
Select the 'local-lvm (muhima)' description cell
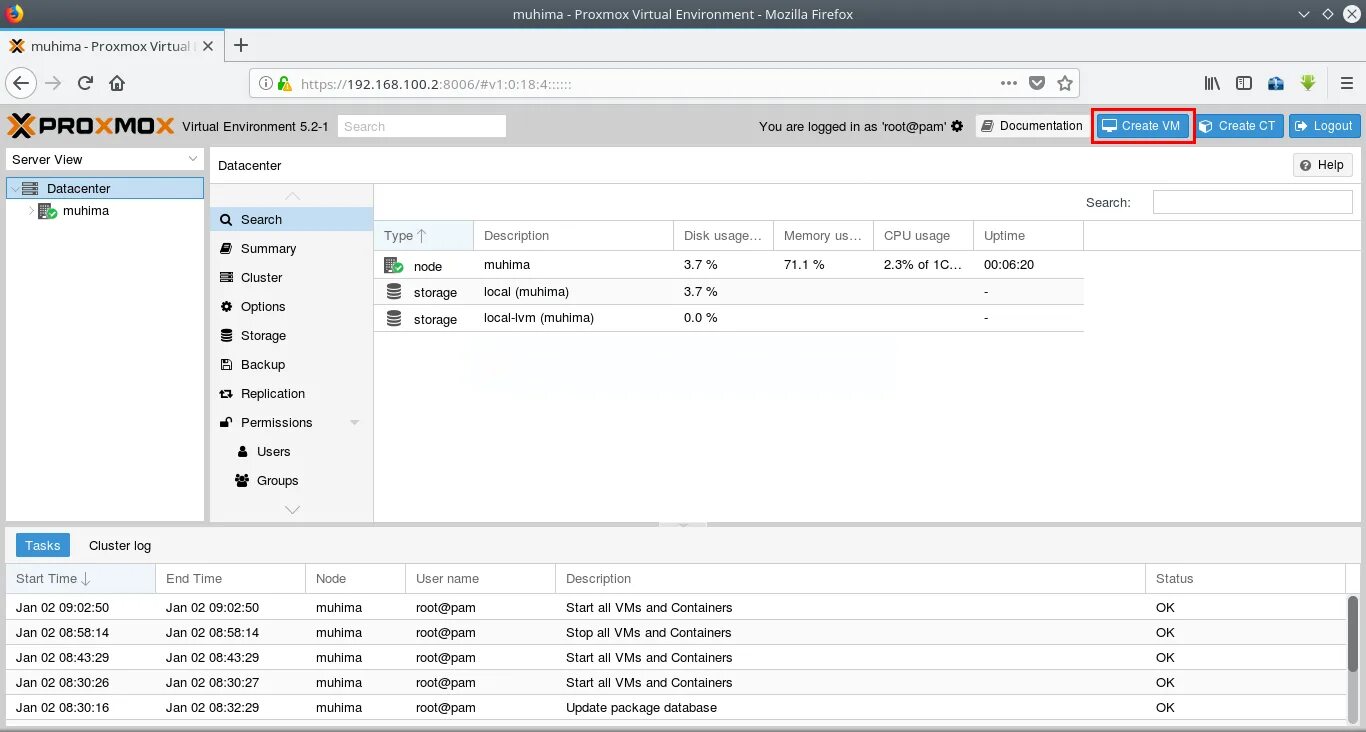pos(574,318)
